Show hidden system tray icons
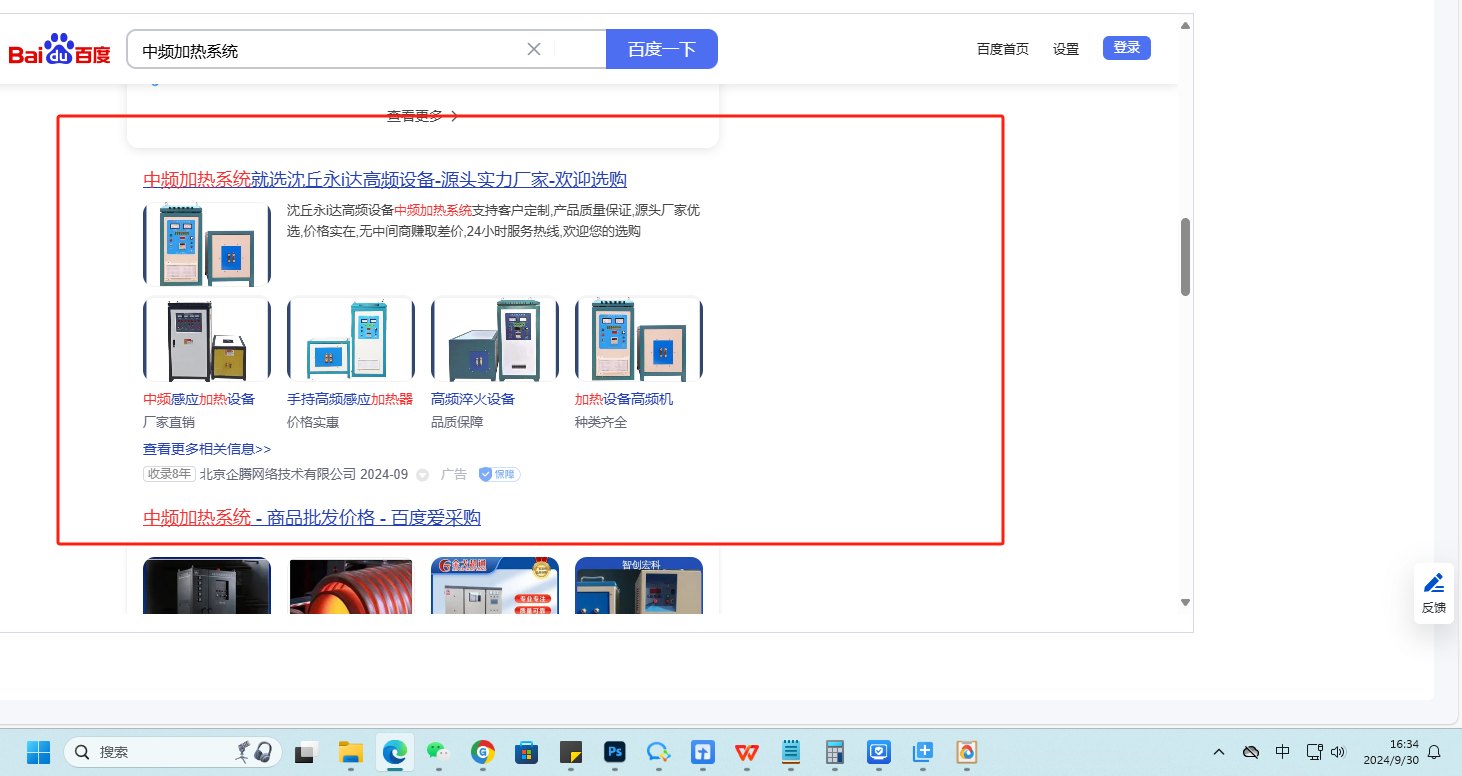 (x=1219, y=752)
